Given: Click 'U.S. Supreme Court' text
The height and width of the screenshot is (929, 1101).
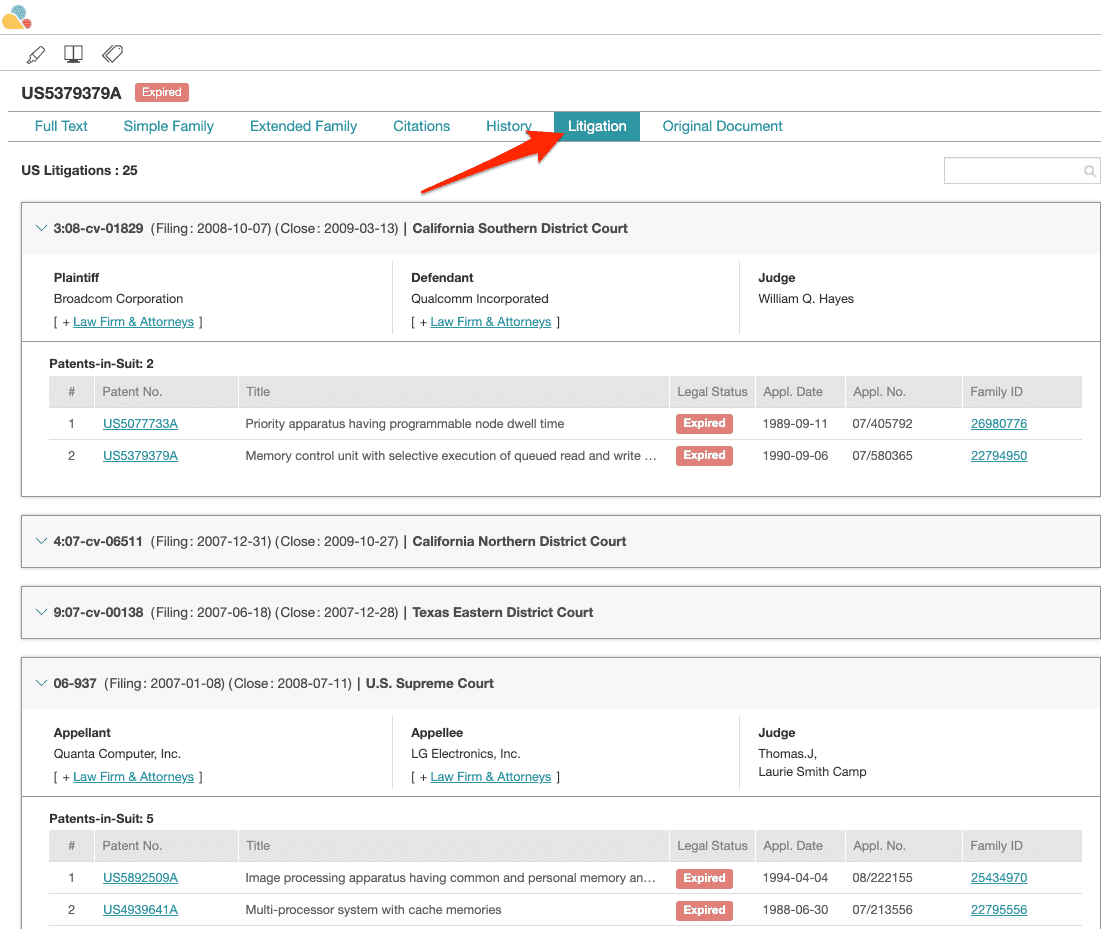Looking at the screenshot, I should [x=430, y=683].
